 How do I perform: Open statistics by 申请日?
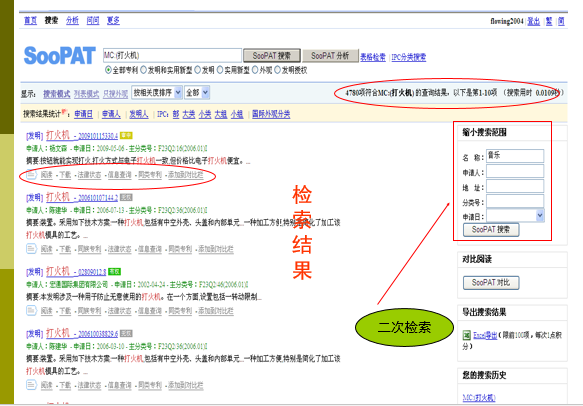point(84,114)
